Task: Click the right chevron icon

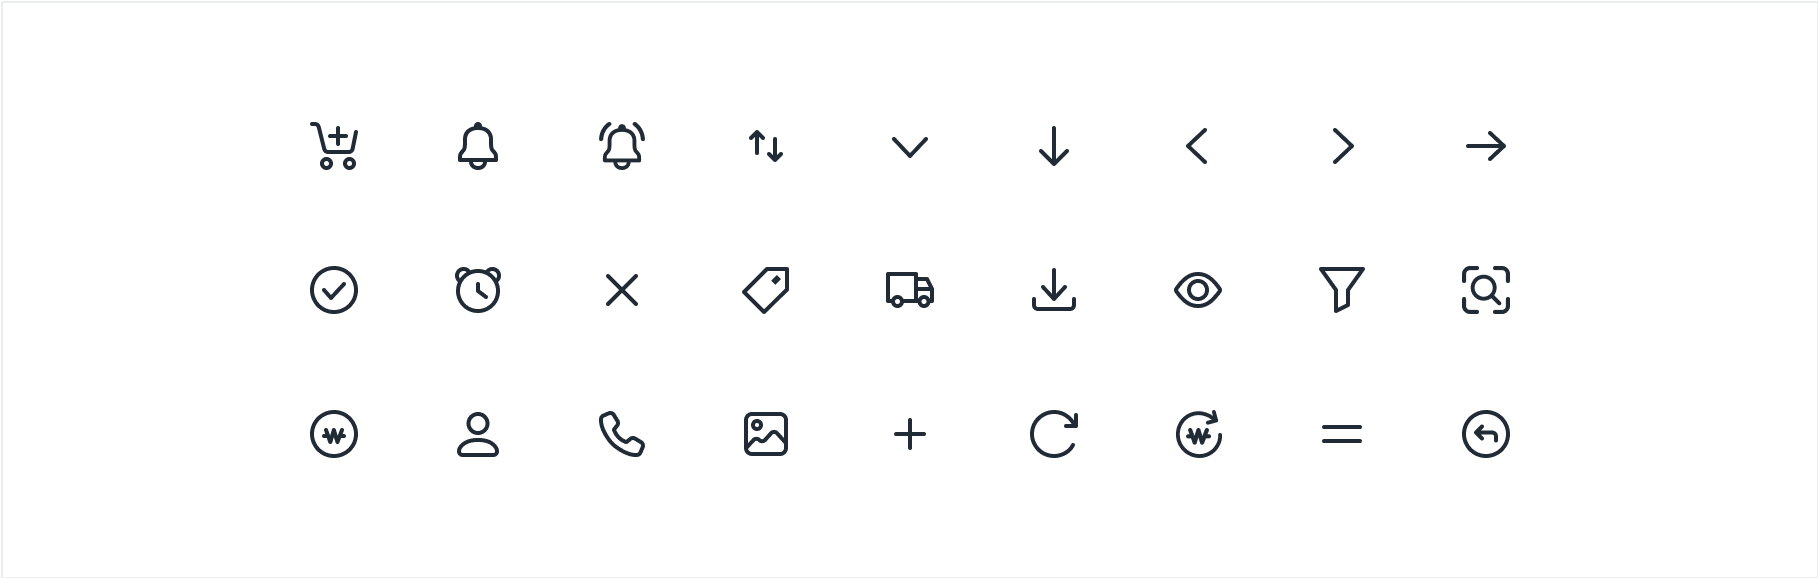Action: click(x=1343, y=146)
